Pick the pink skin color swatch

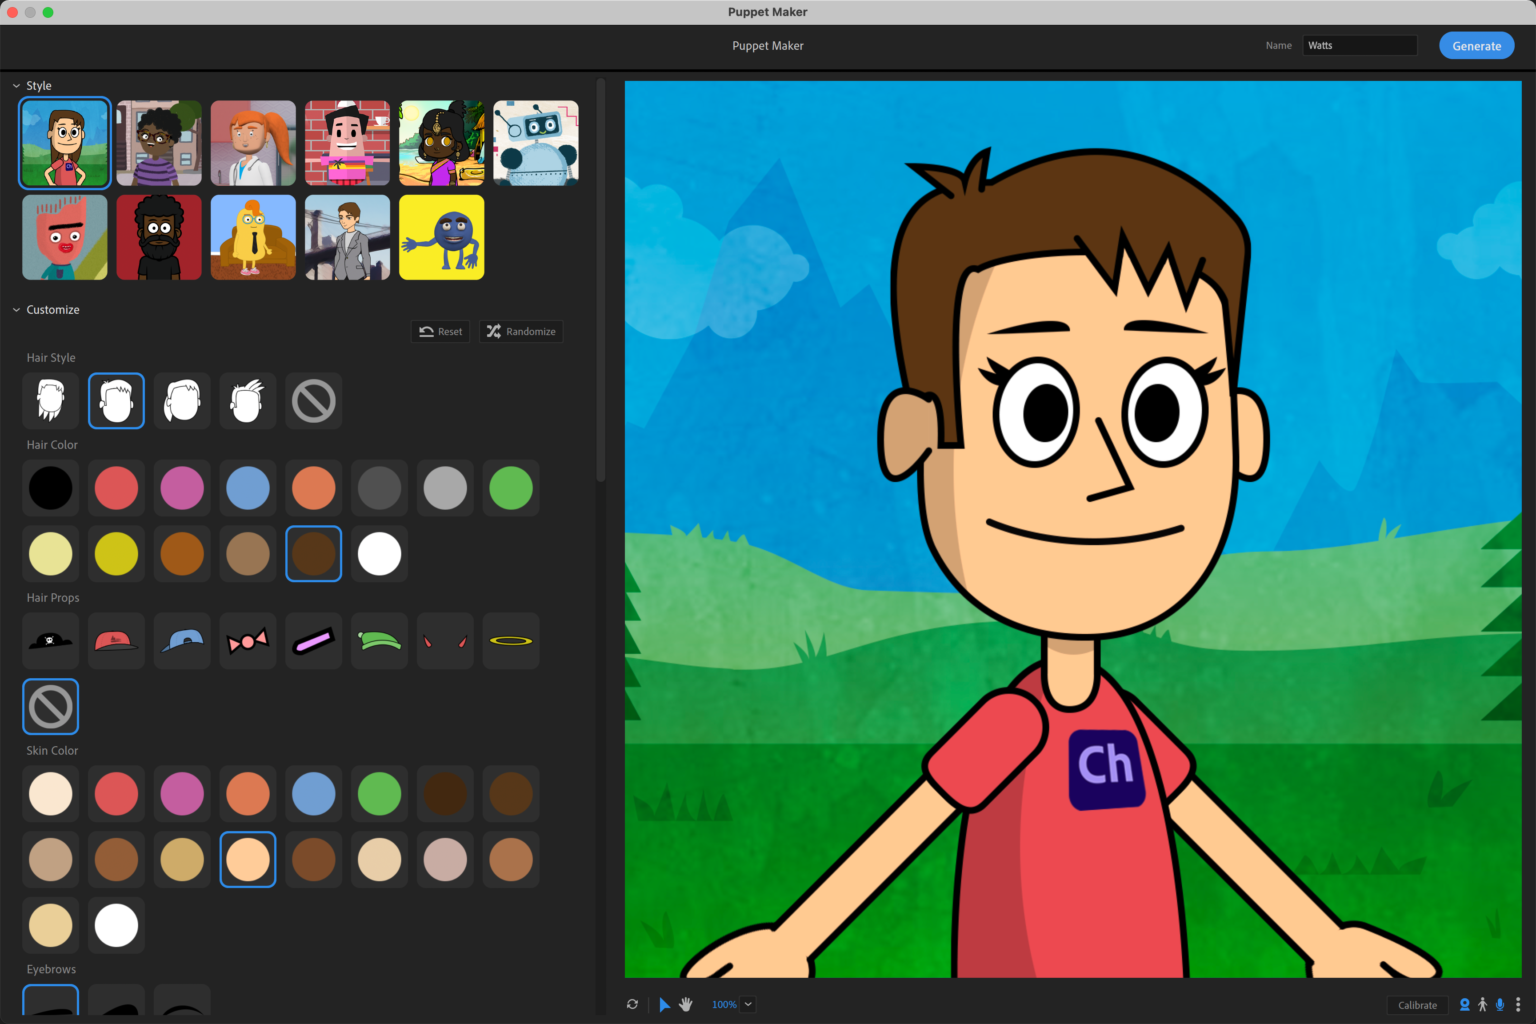pyautogui.click(x=182, y=794)
